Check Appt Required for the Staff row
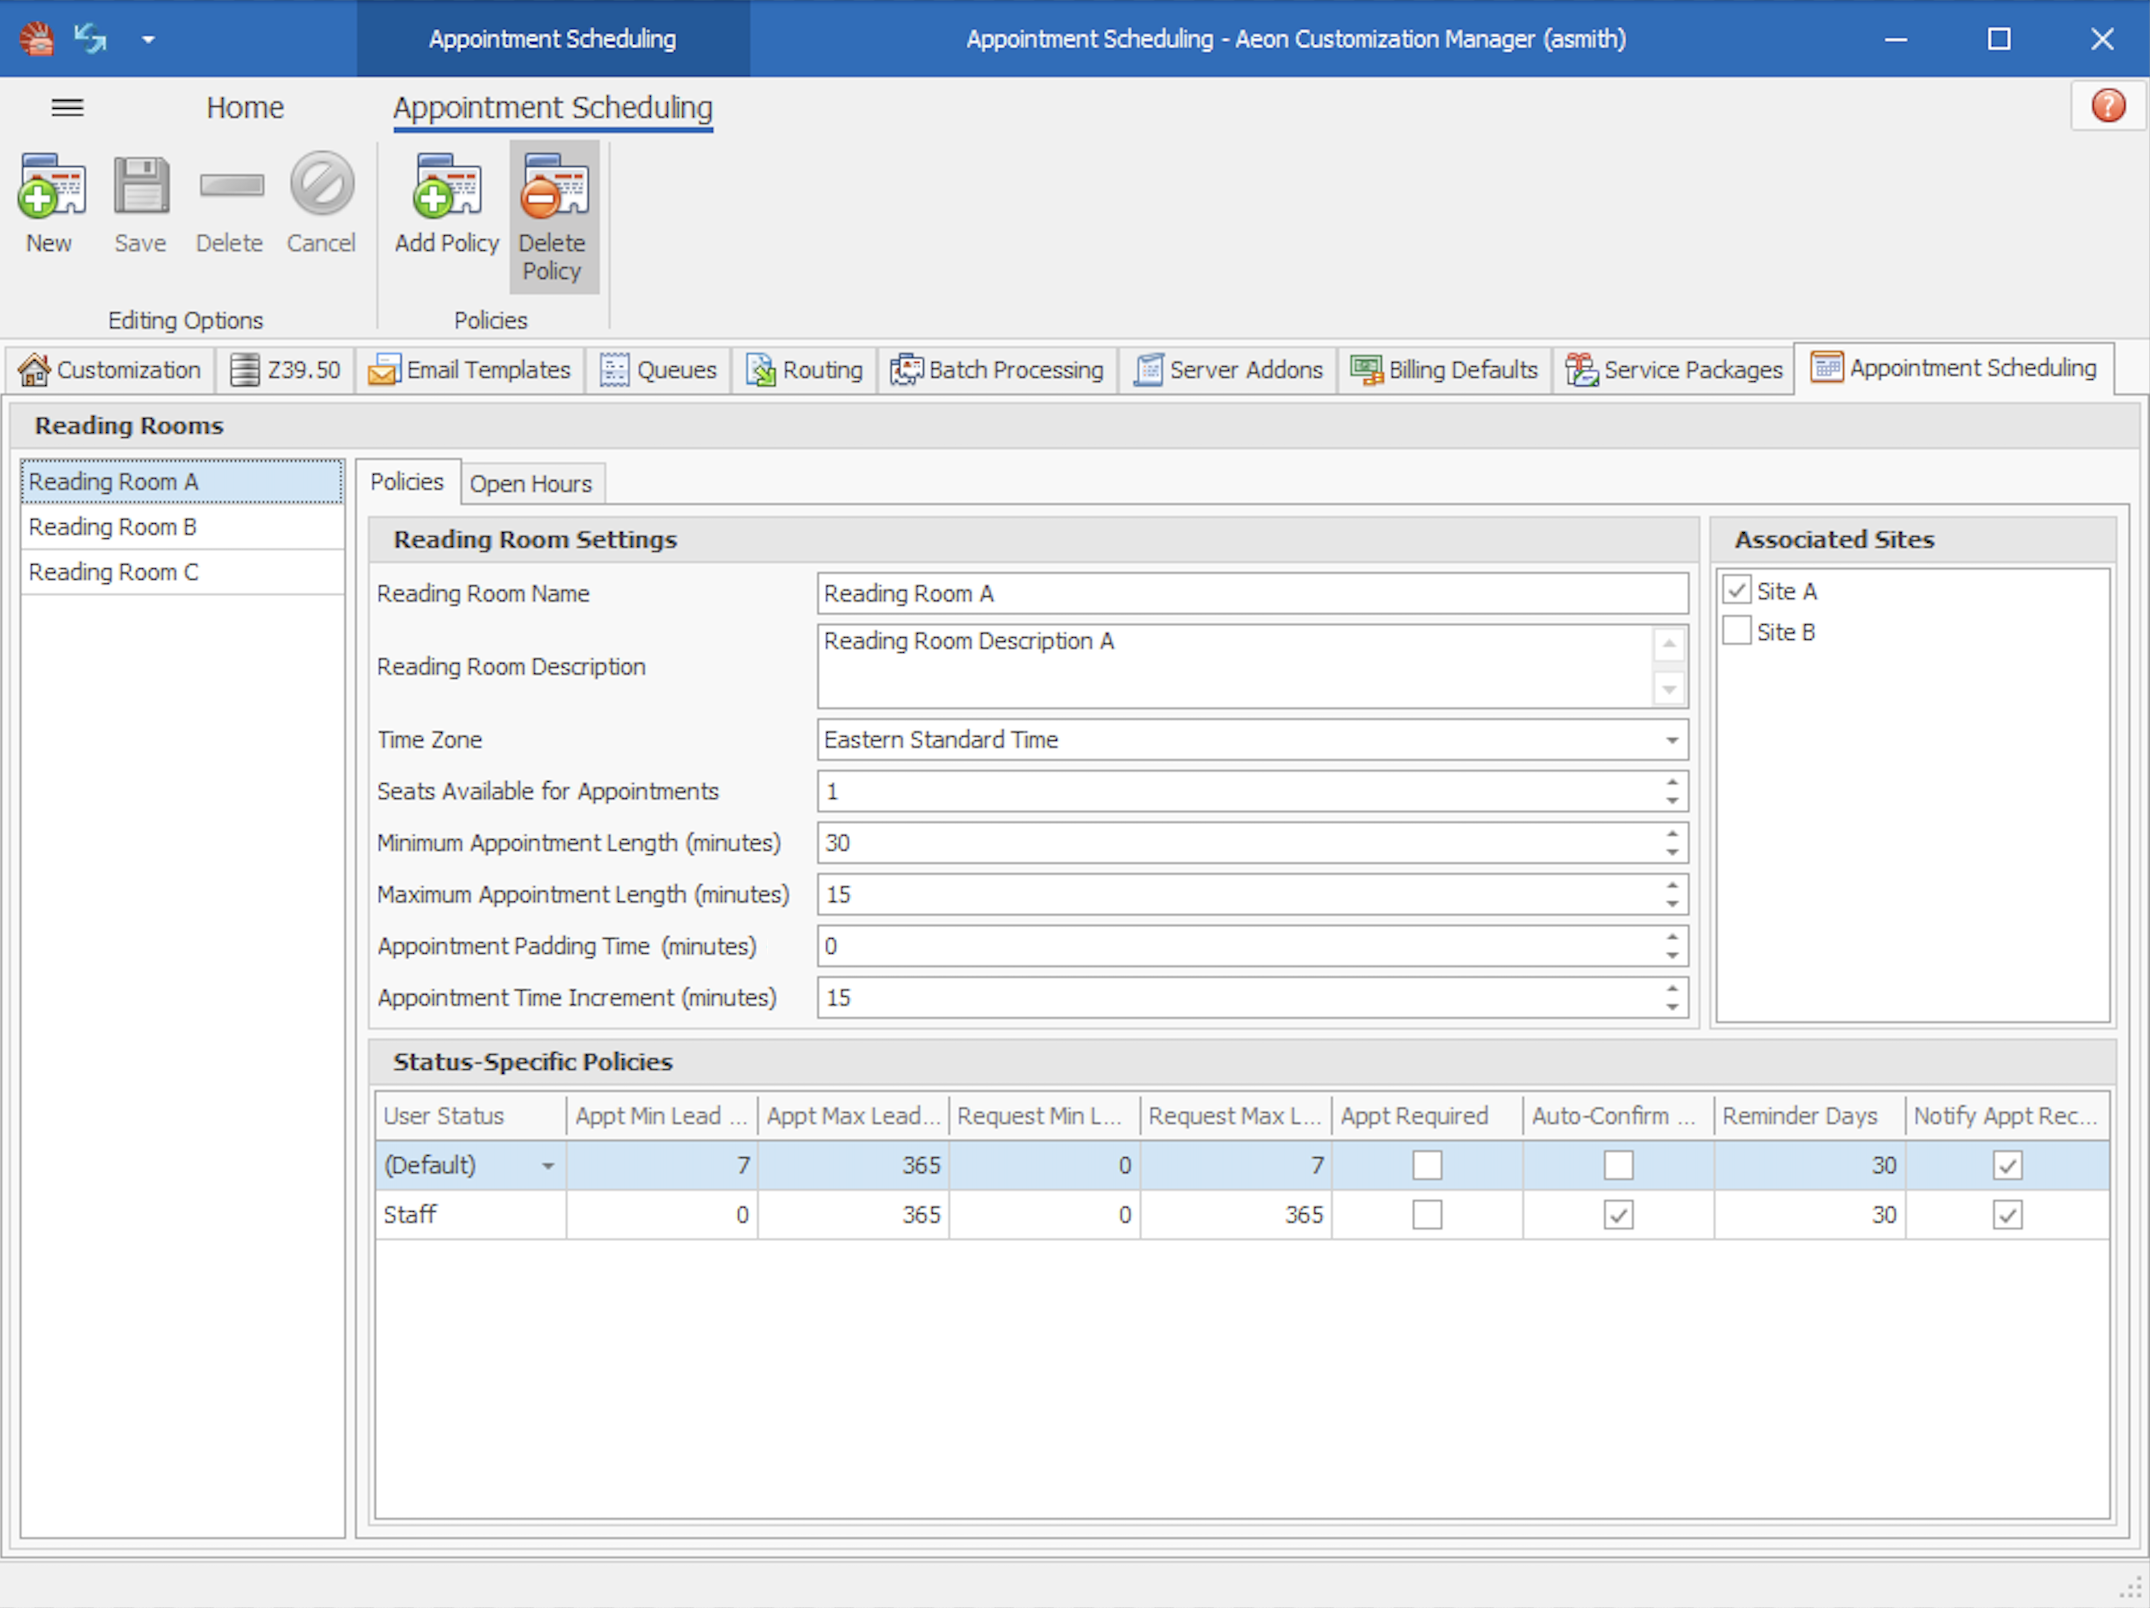 point(1427,1214)
